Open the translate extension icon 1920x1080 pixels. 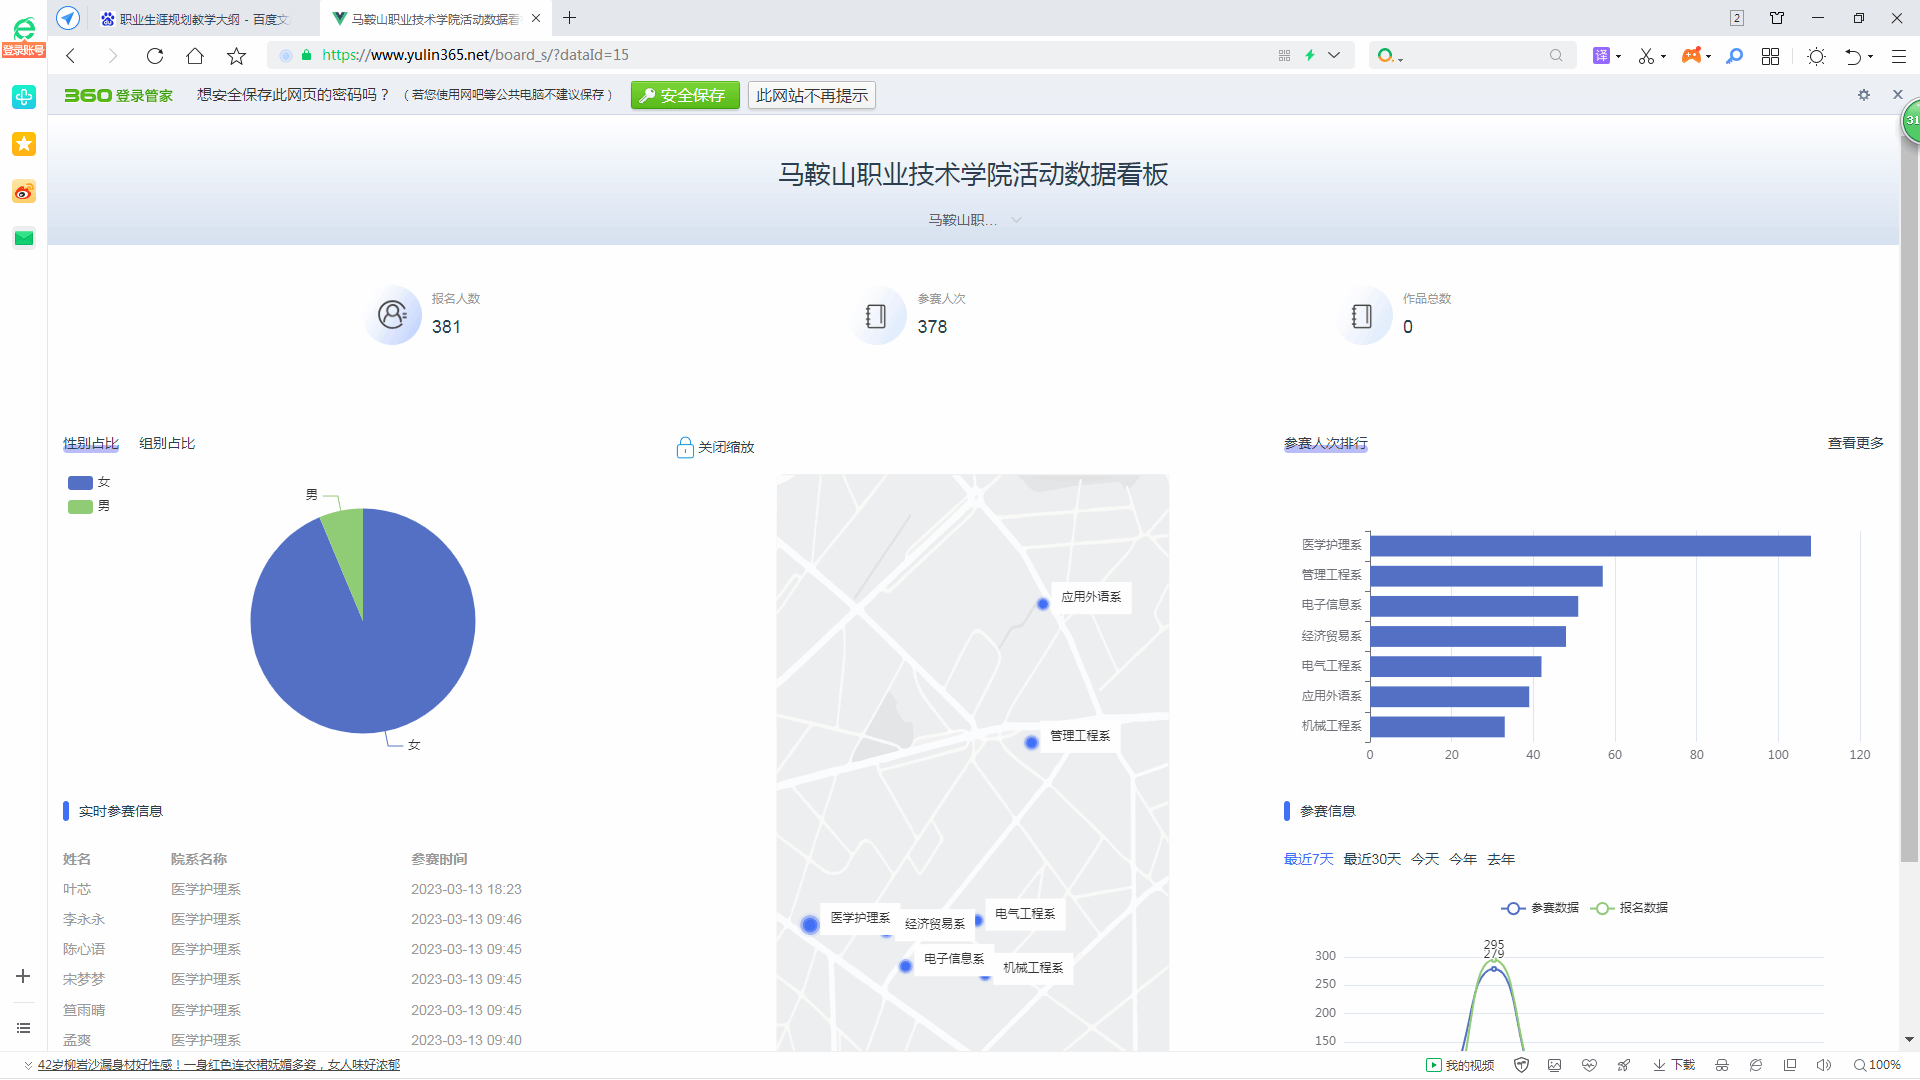(1601, 56)
